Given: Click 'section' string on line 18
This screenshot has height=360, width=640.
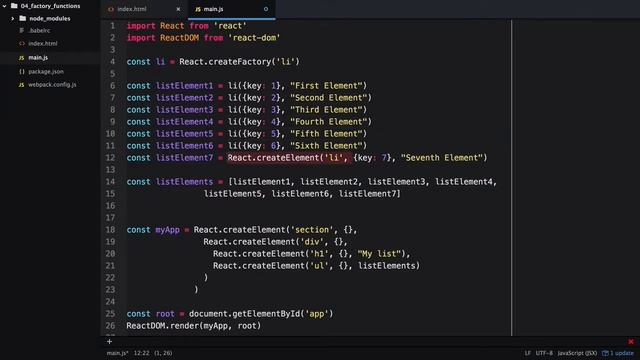Looking at the screenshot, I should click(312, 229).
